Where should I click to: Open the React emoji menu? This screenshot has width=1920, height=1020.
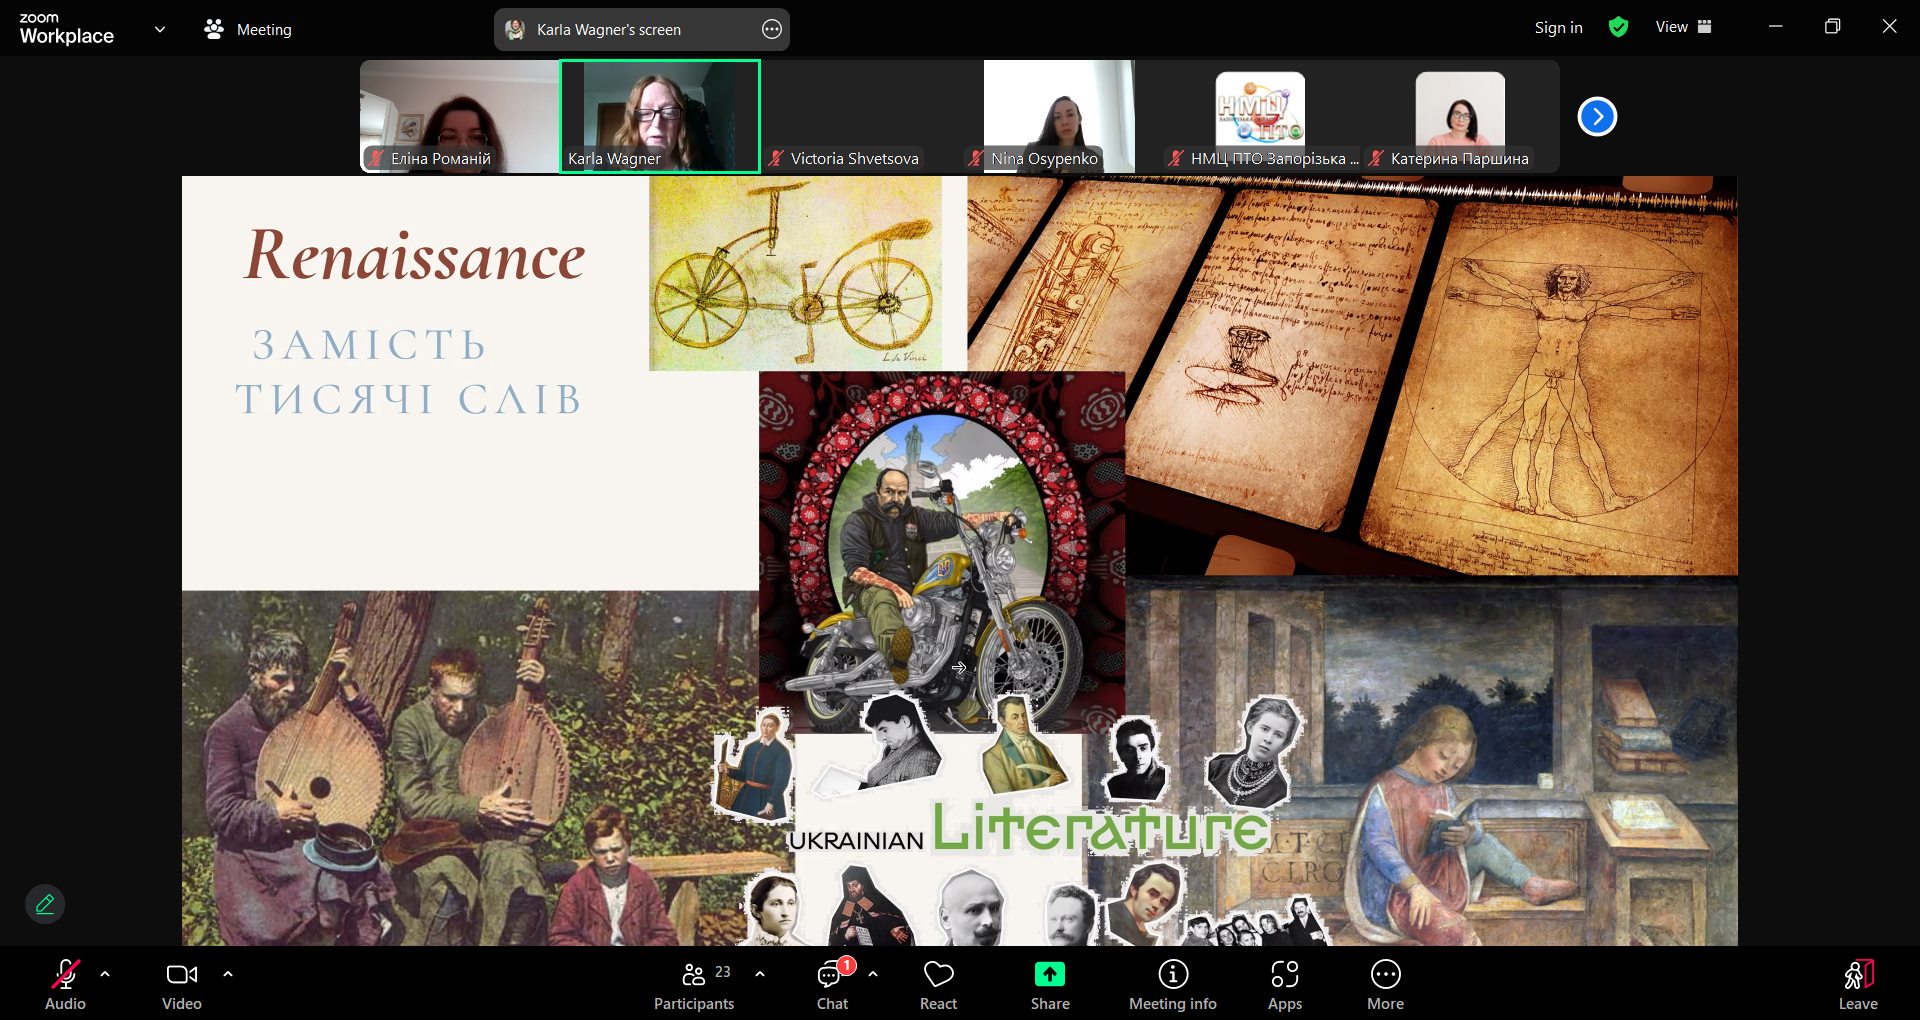pos(938,984)
